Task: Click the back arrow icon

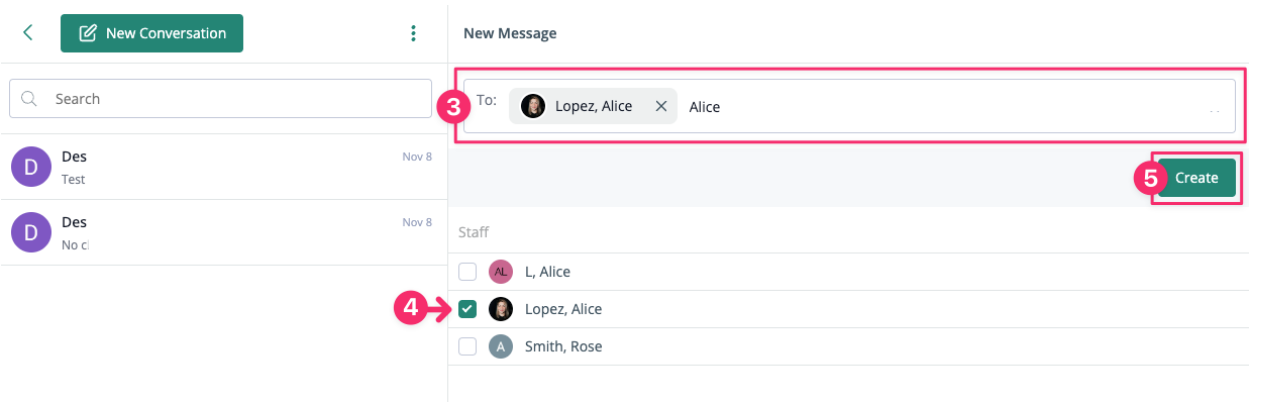Action: pos(28,33)
